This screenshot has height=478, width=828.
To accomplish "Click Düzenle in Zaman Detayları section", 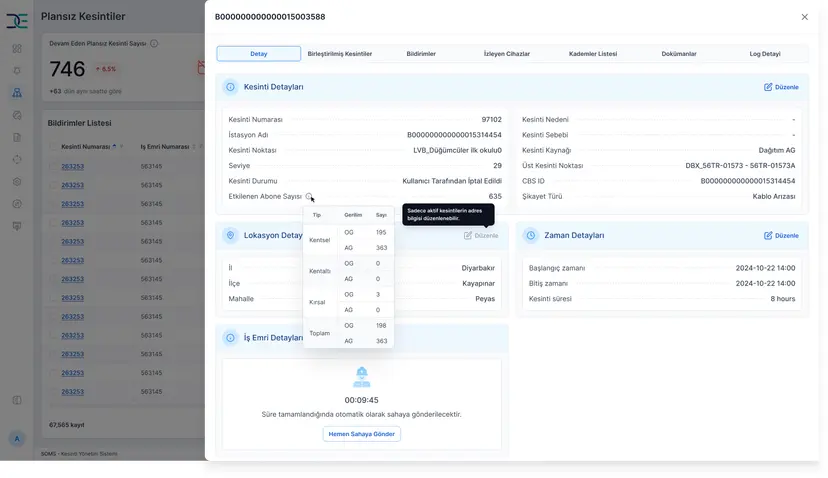I will click(x=782, y=236).
